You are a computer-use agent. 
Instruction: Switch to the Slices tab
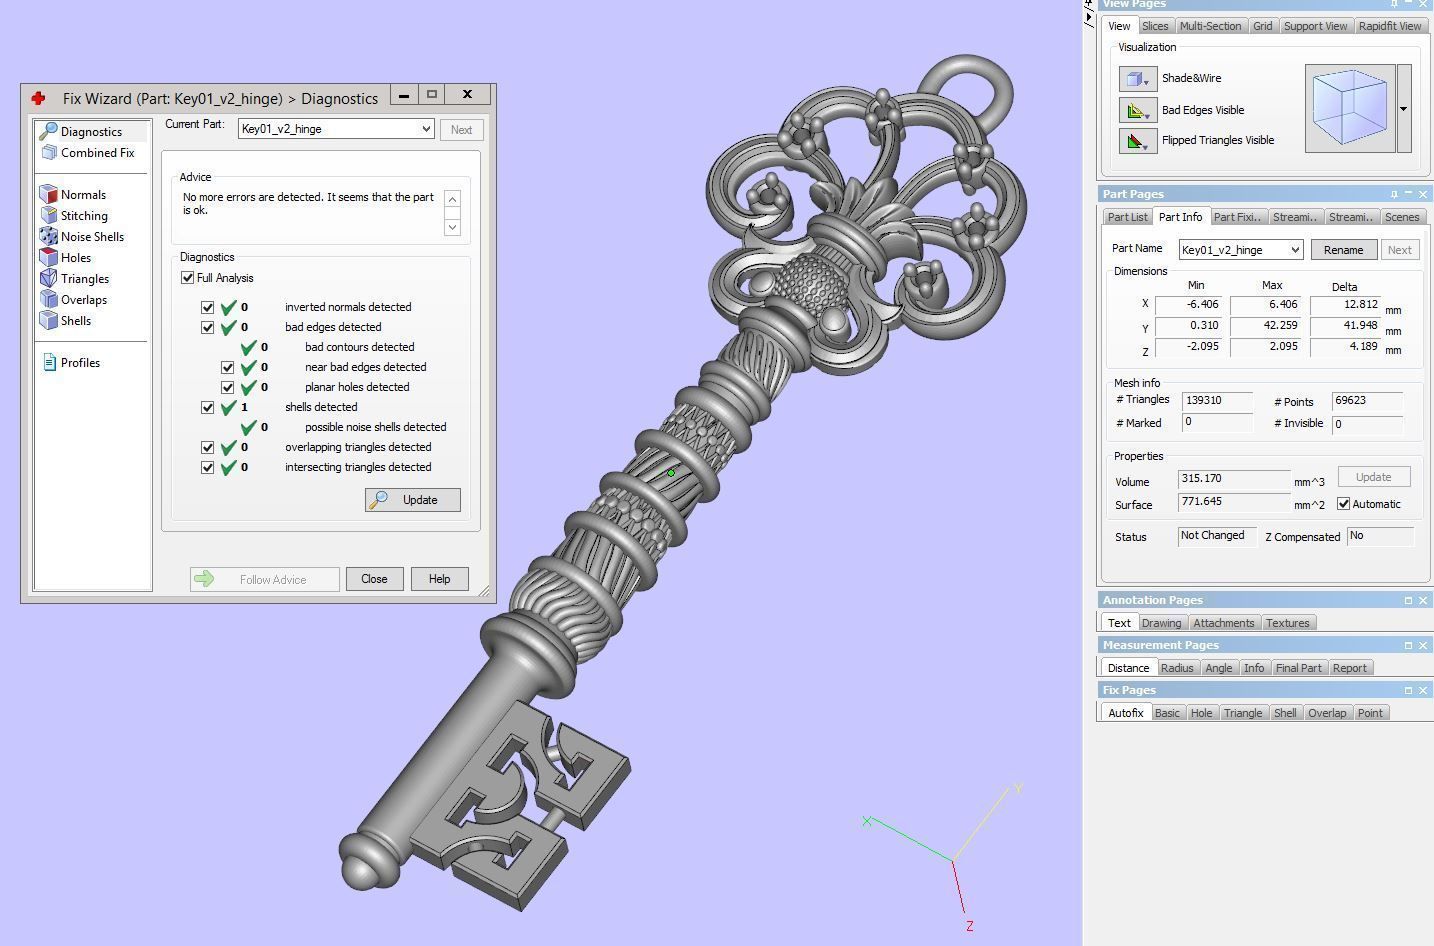(x=1154, y=26)
